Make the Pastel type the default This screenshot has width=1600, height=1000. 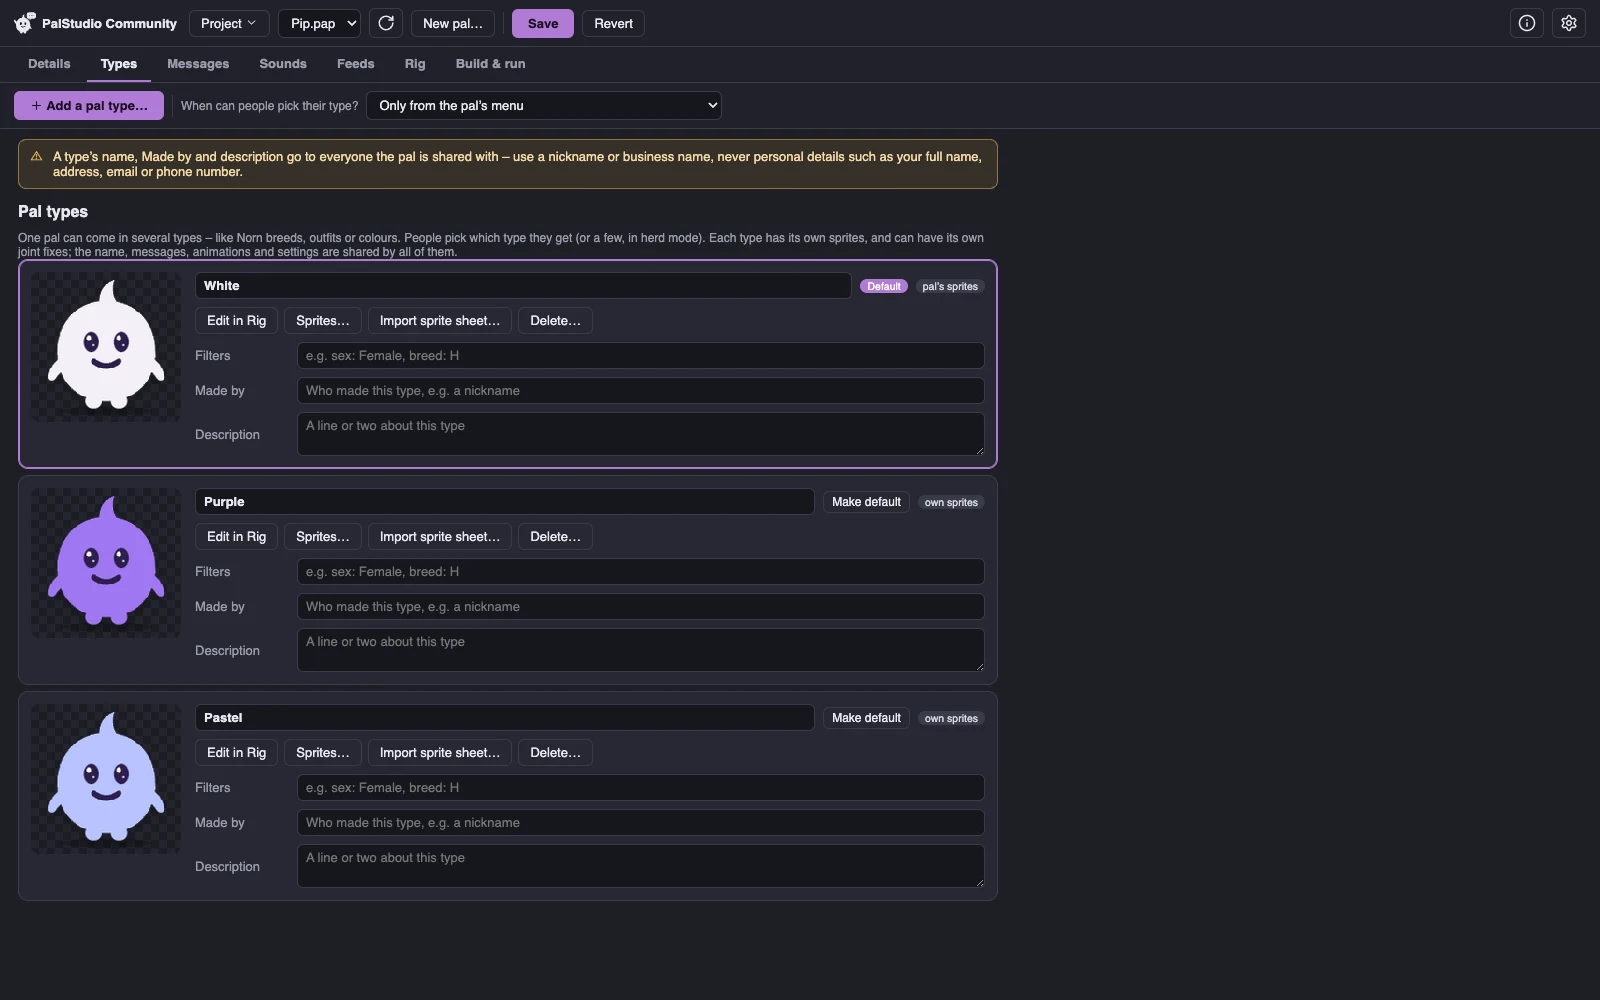(x=866, y=718)
